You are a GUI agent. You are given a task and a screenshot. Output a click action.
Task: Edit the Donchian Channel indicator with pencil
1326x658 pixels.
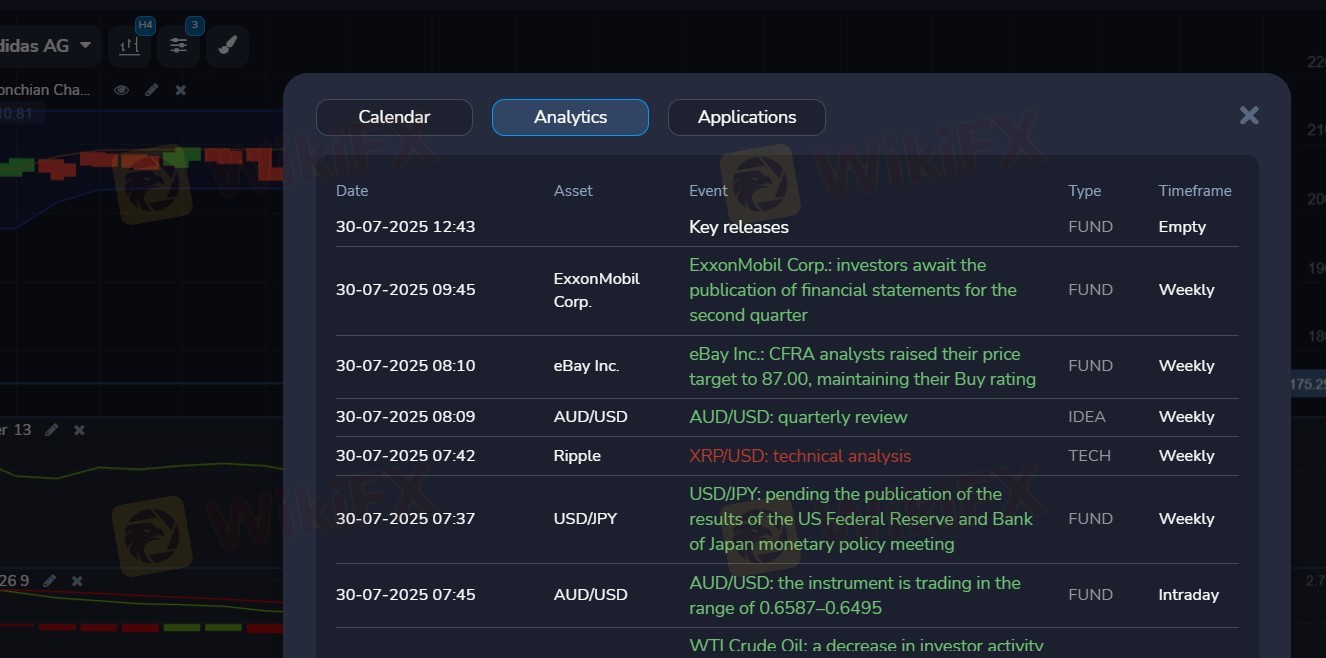152,90
